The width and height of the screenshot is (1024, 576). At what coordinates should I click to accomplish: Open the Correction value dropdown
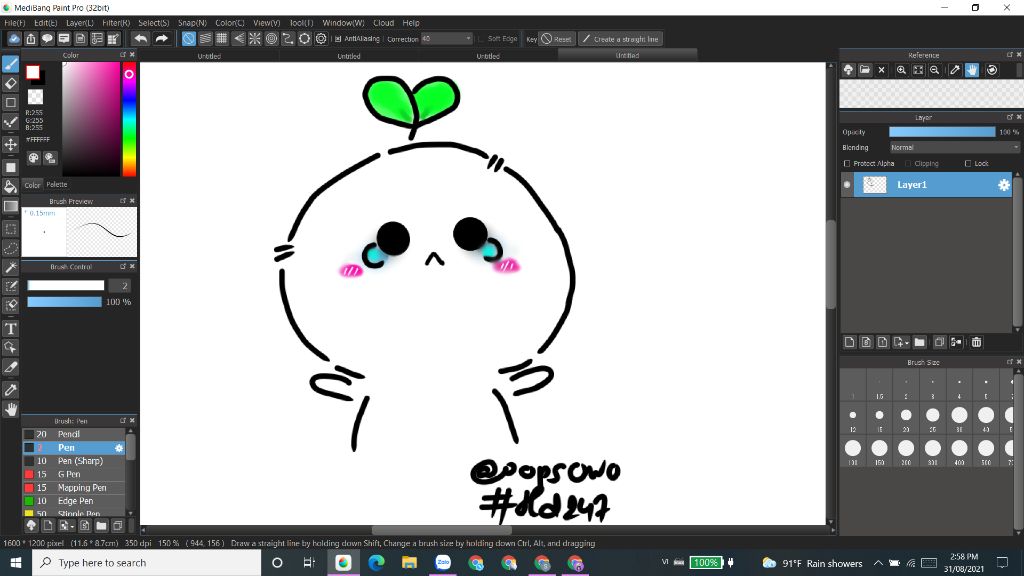click(468, 39)
